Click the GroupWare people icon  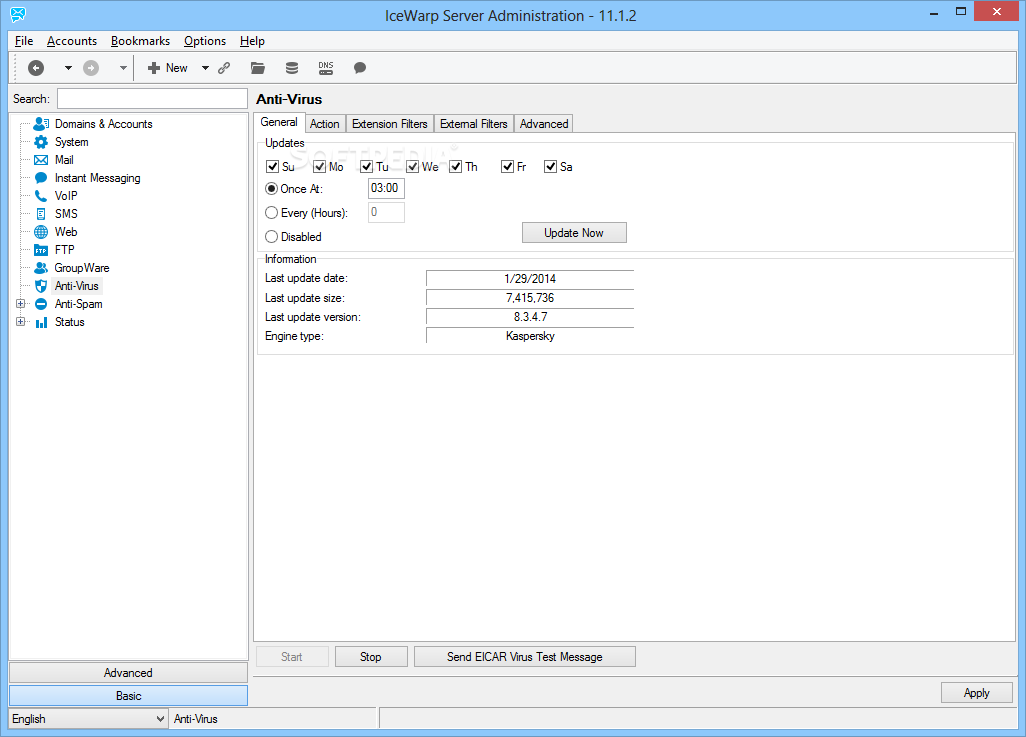point(41,268)
